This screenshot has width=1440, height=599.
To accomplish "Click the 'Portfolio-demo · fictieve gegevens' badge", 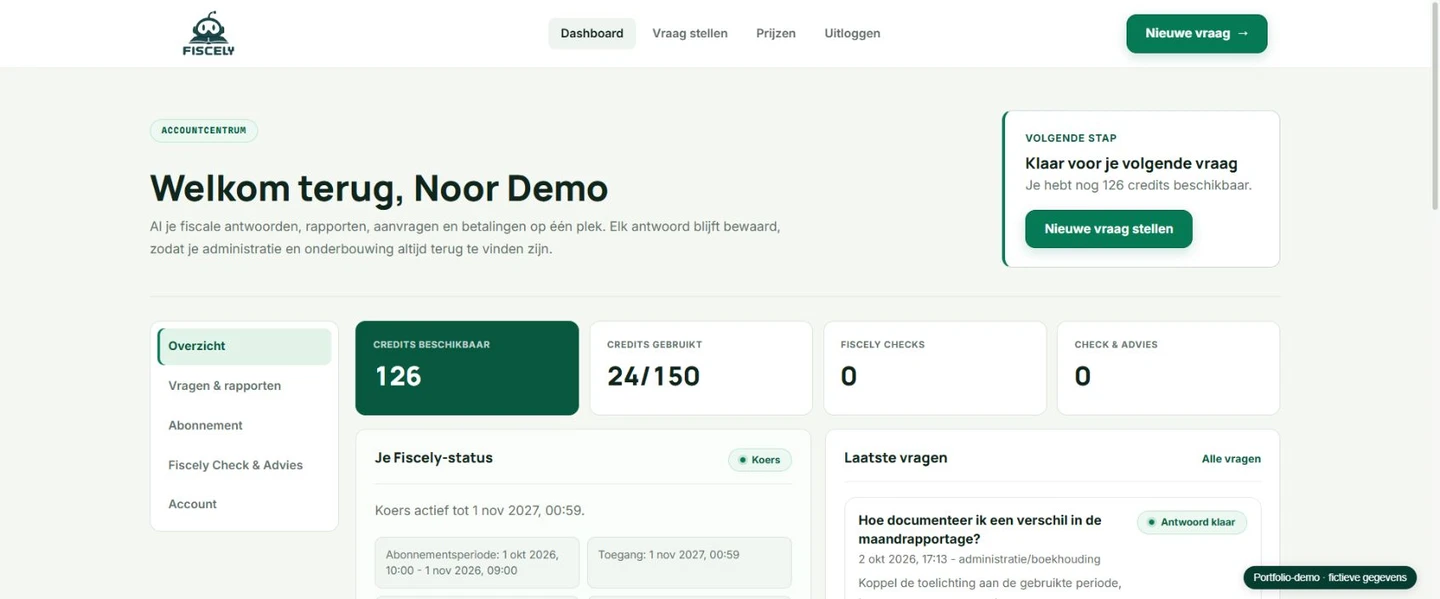I will [1330, 578].
